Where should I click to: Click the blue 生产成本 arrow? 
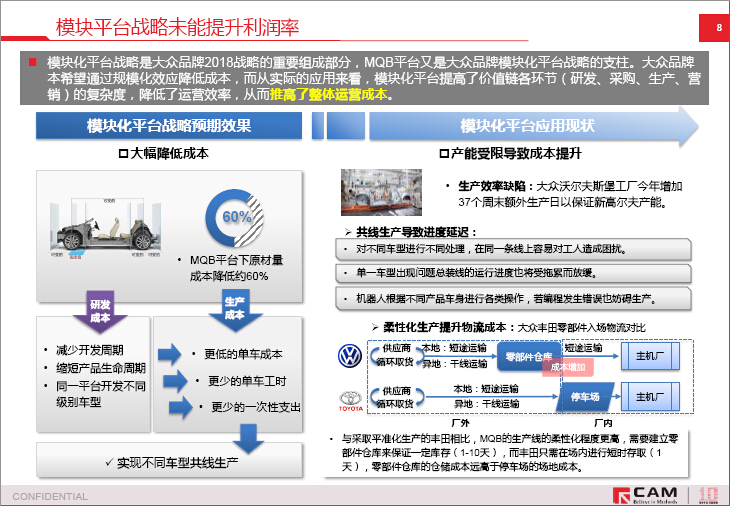(235, 310)
